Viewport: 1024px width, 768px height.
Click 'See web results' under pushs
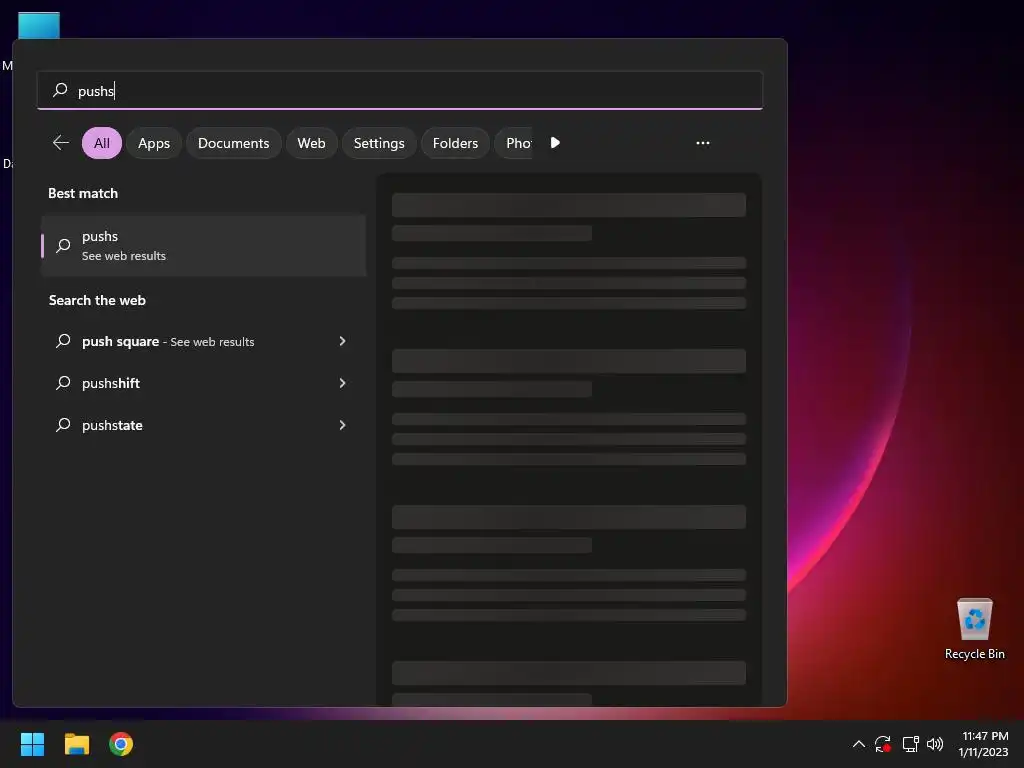coord(123,256)
